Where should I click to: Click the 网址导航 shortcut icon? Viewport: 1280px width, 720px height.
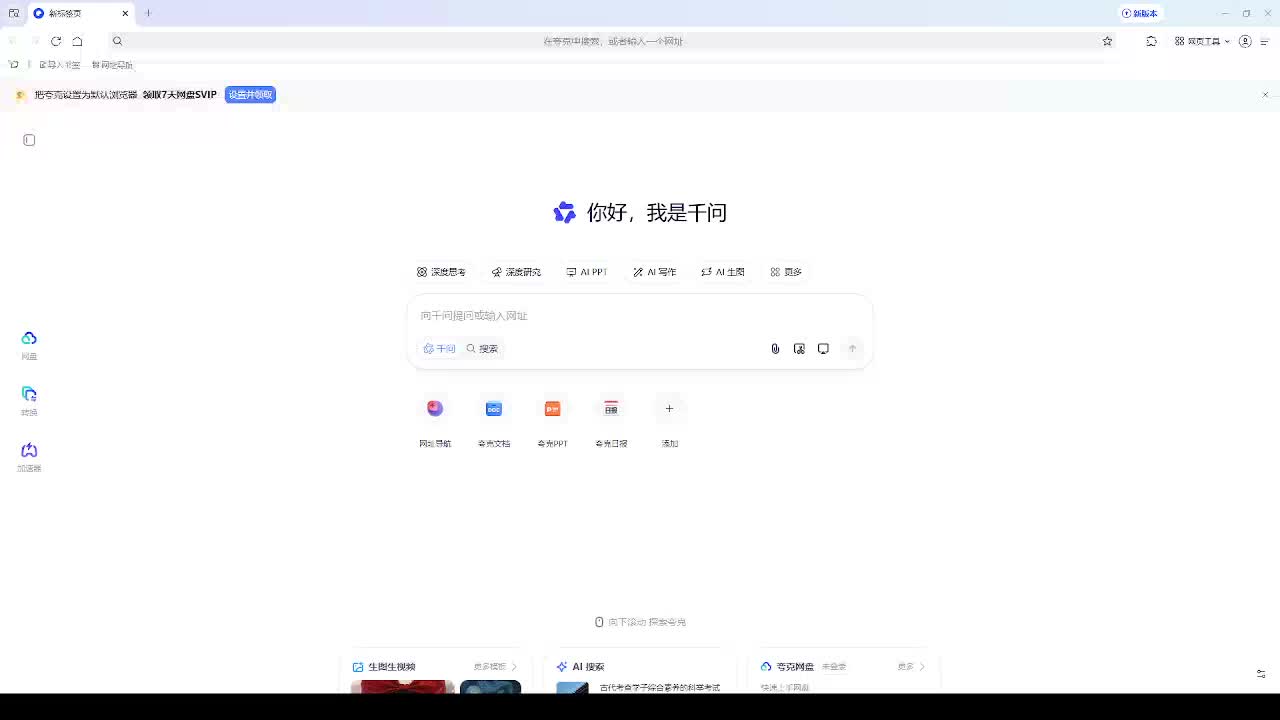tap(435, 408)
